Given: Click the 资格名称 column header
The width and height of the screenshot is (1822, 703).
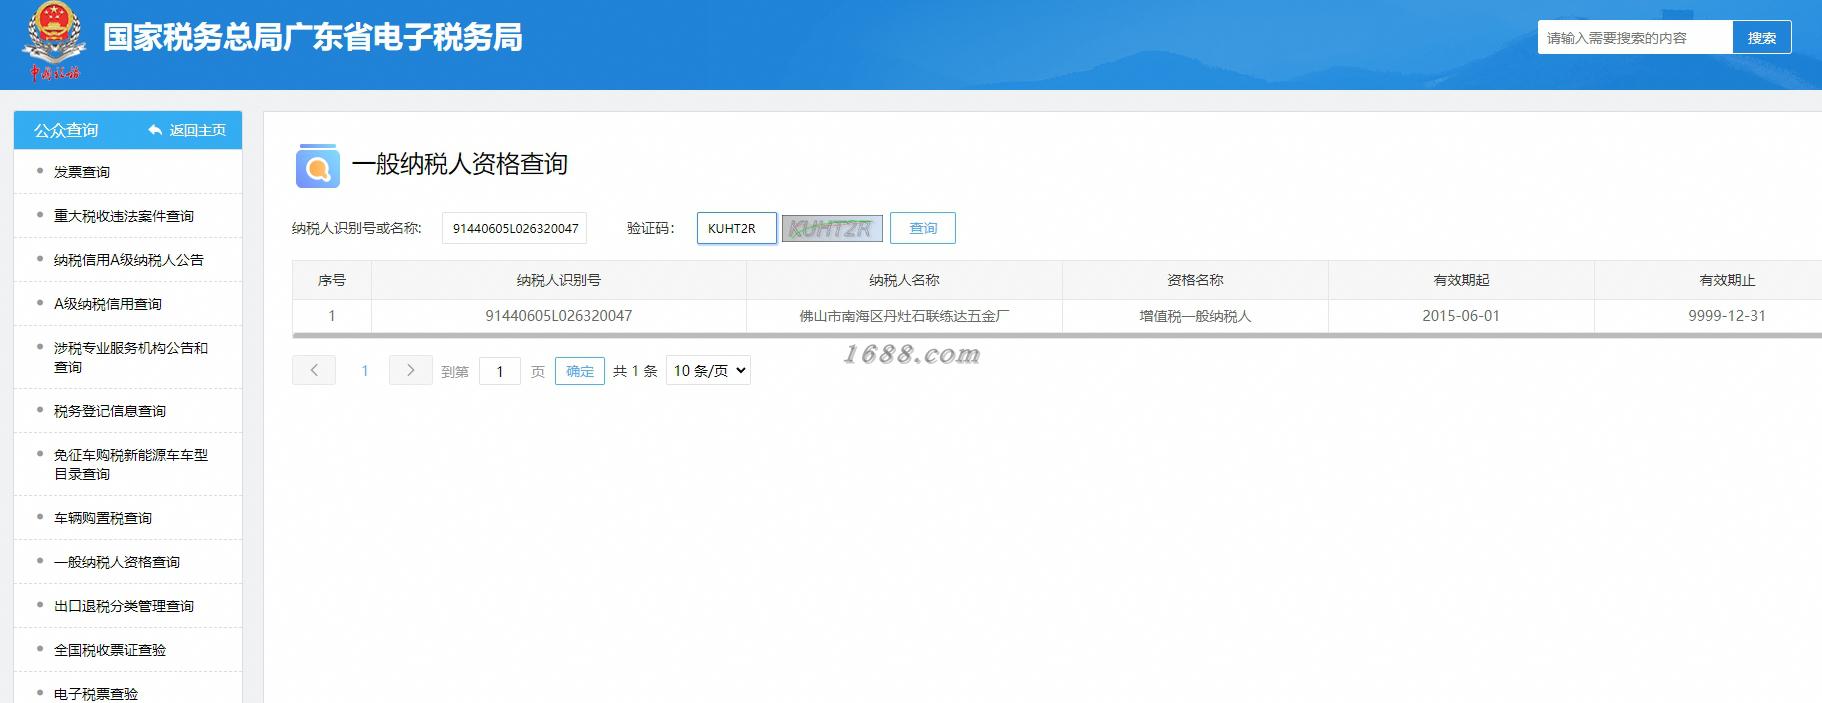Looking at the screenshot, I should [1195, 280].
